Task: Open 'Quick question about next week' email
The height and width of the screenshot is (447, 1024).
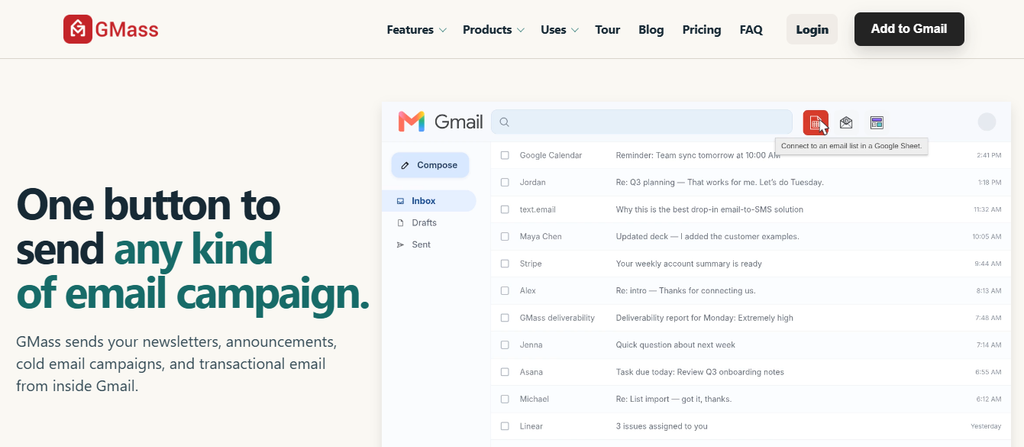Action: (x=675, y=345)
